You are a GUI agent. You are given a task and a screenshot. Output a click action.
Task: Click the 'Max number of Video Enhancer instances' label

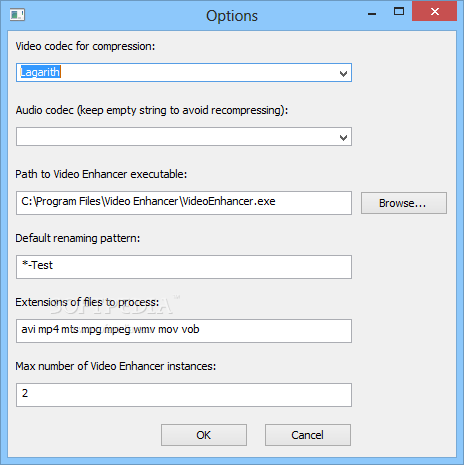point(116,366)
